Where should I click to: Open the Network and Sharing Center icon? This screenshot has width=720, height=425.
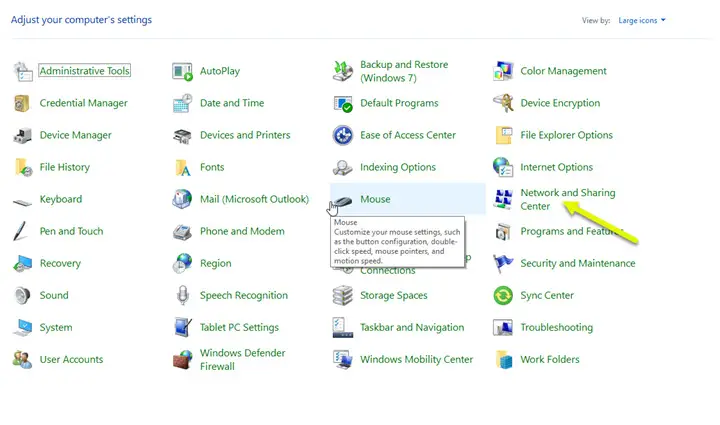tap(503, 199)
